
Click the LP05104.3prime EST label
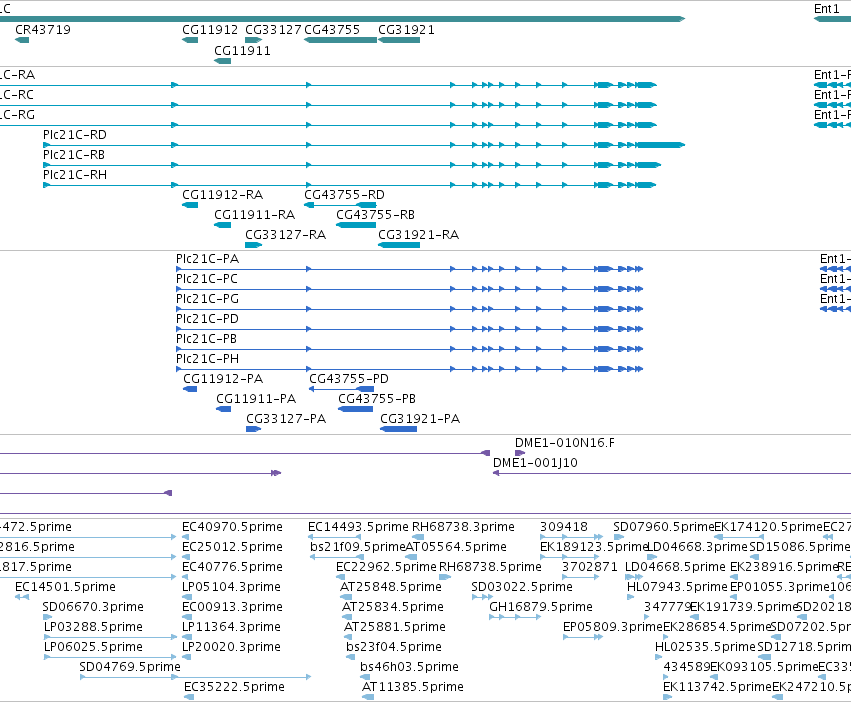tap(232, 587)
